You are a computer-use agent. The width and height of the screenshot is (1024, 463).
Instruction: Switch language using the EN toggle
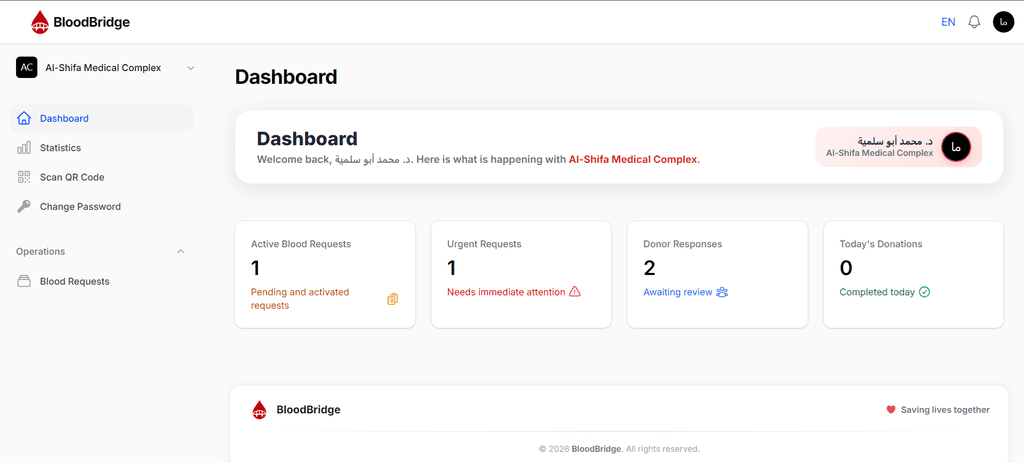(948, 22)
